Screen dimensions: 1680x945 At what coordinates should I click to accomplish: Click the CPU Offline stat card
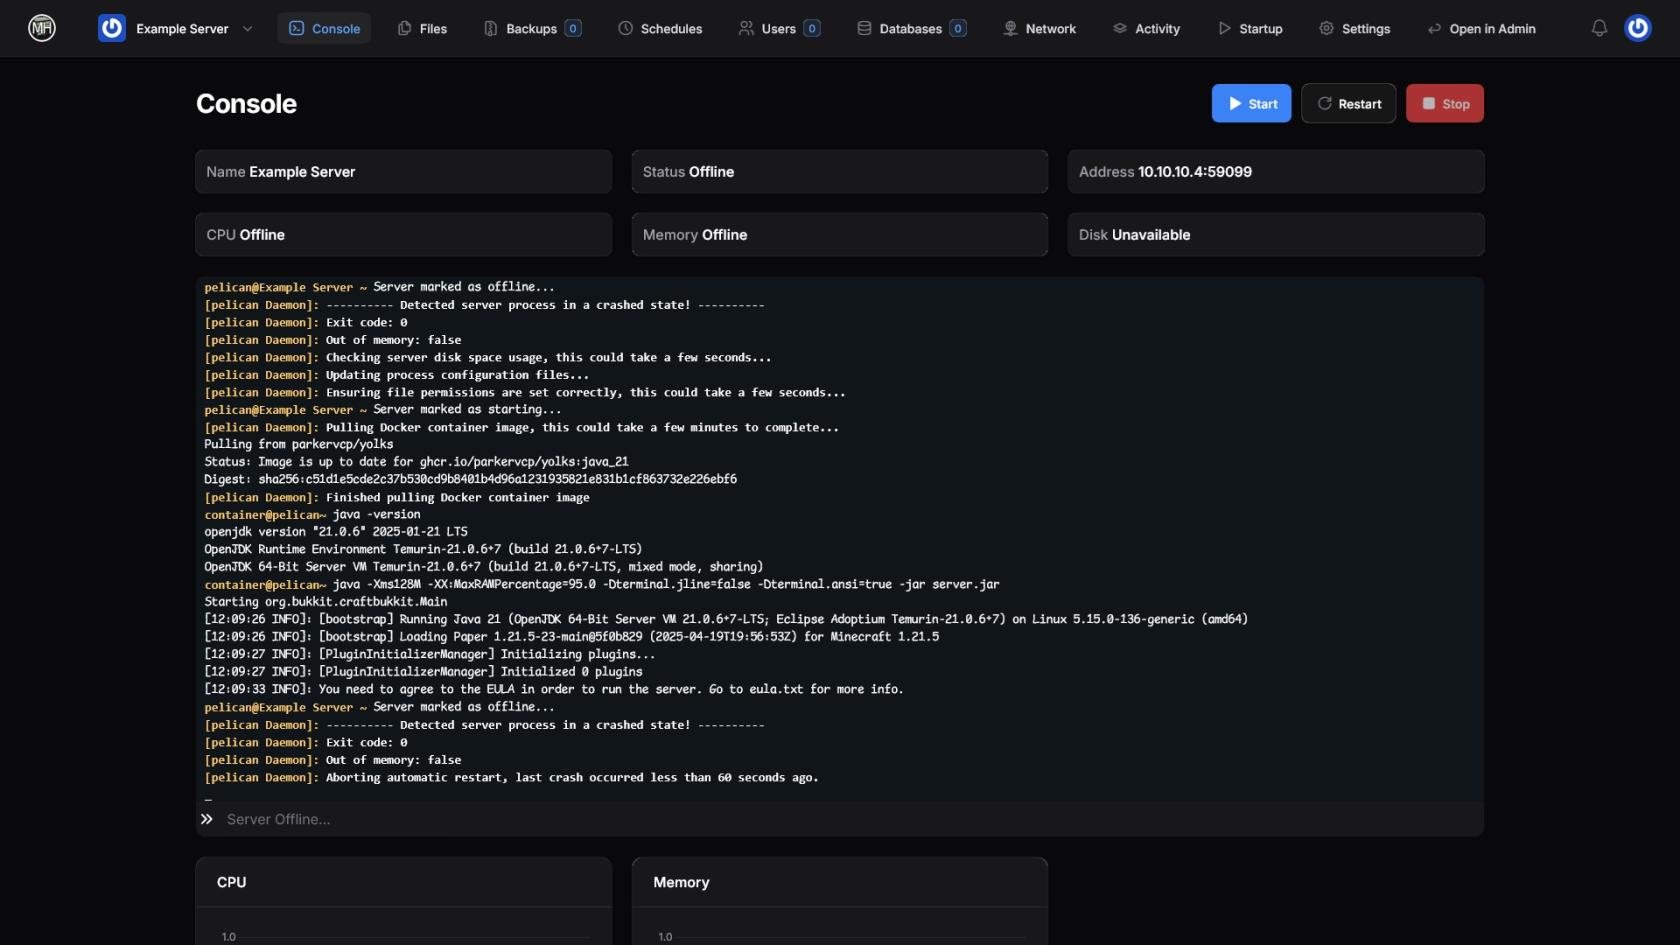coord(404,235)
